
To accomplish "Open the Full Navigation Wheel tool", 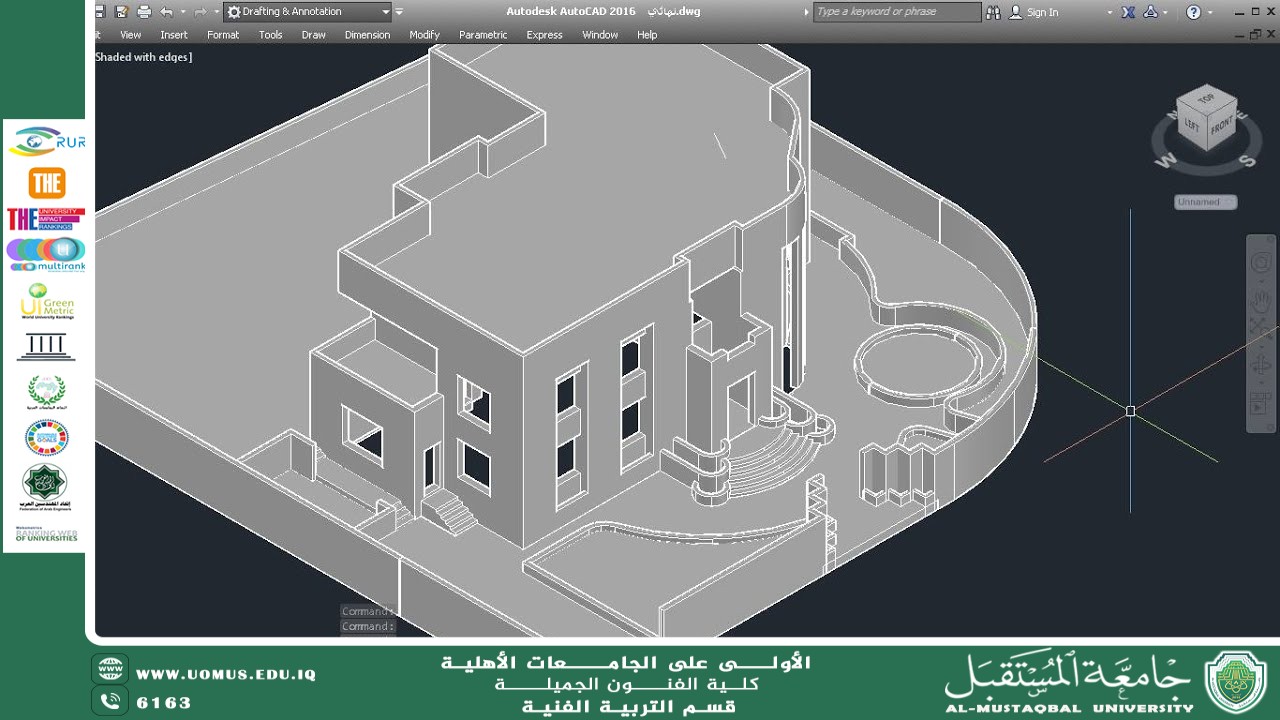I will click(1260, 264).
